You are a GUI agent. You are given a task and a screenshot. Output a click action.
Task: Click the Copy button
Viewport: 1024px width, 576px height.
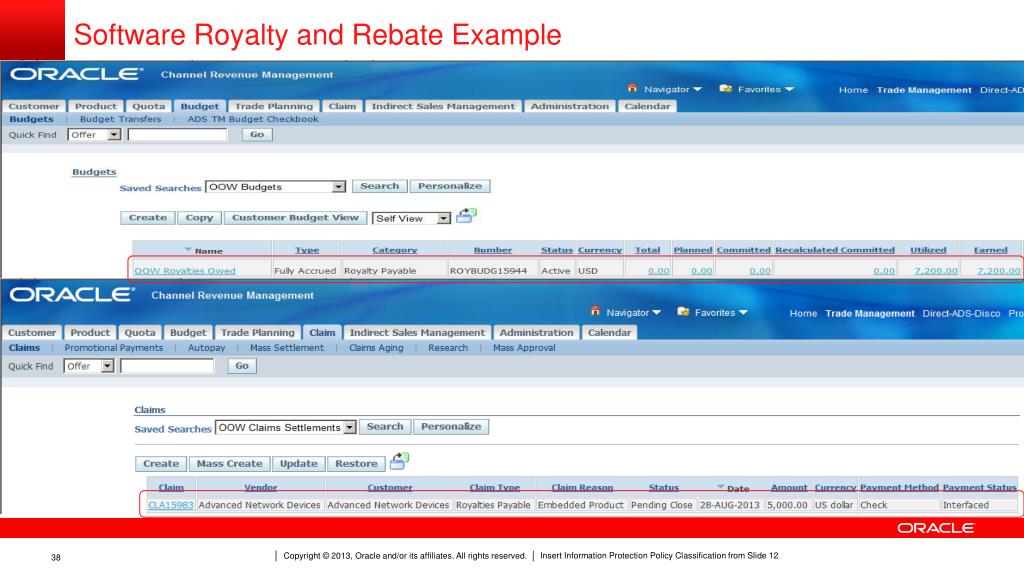point(199,217)
